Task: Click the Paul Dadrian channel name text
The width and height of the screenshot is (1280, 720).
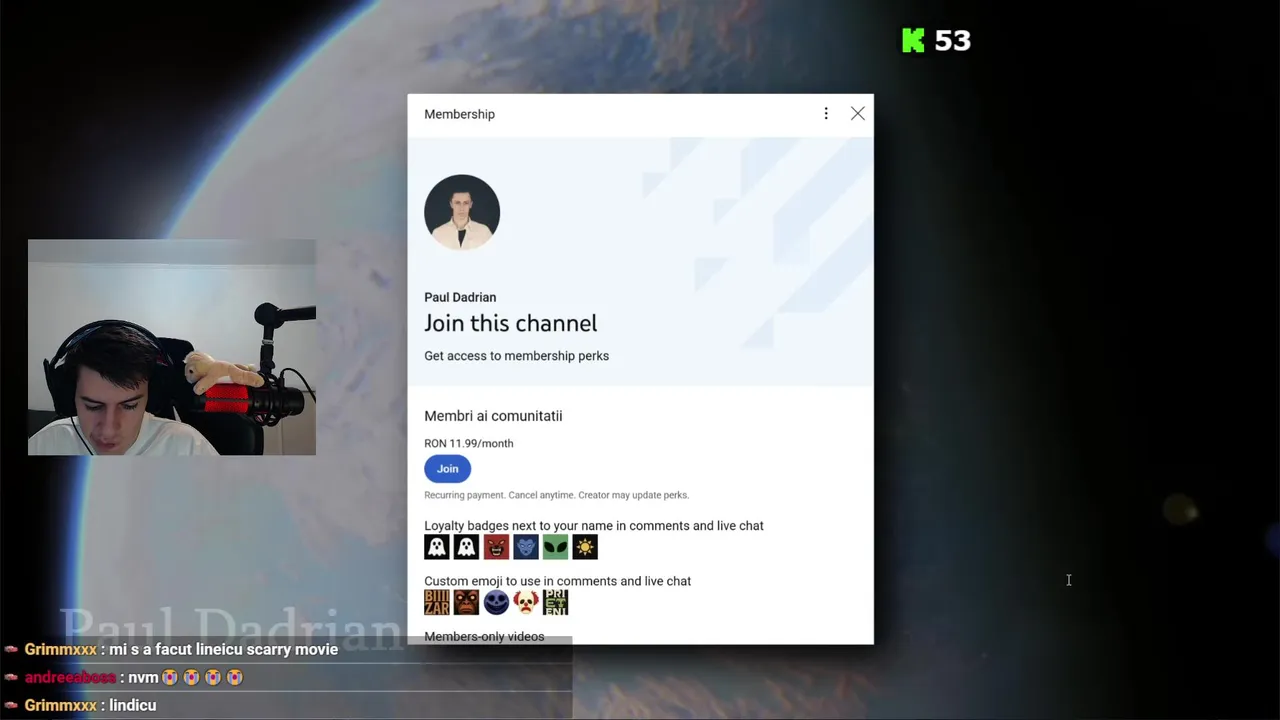Action: pyautogui.click(x=460, y=297)
